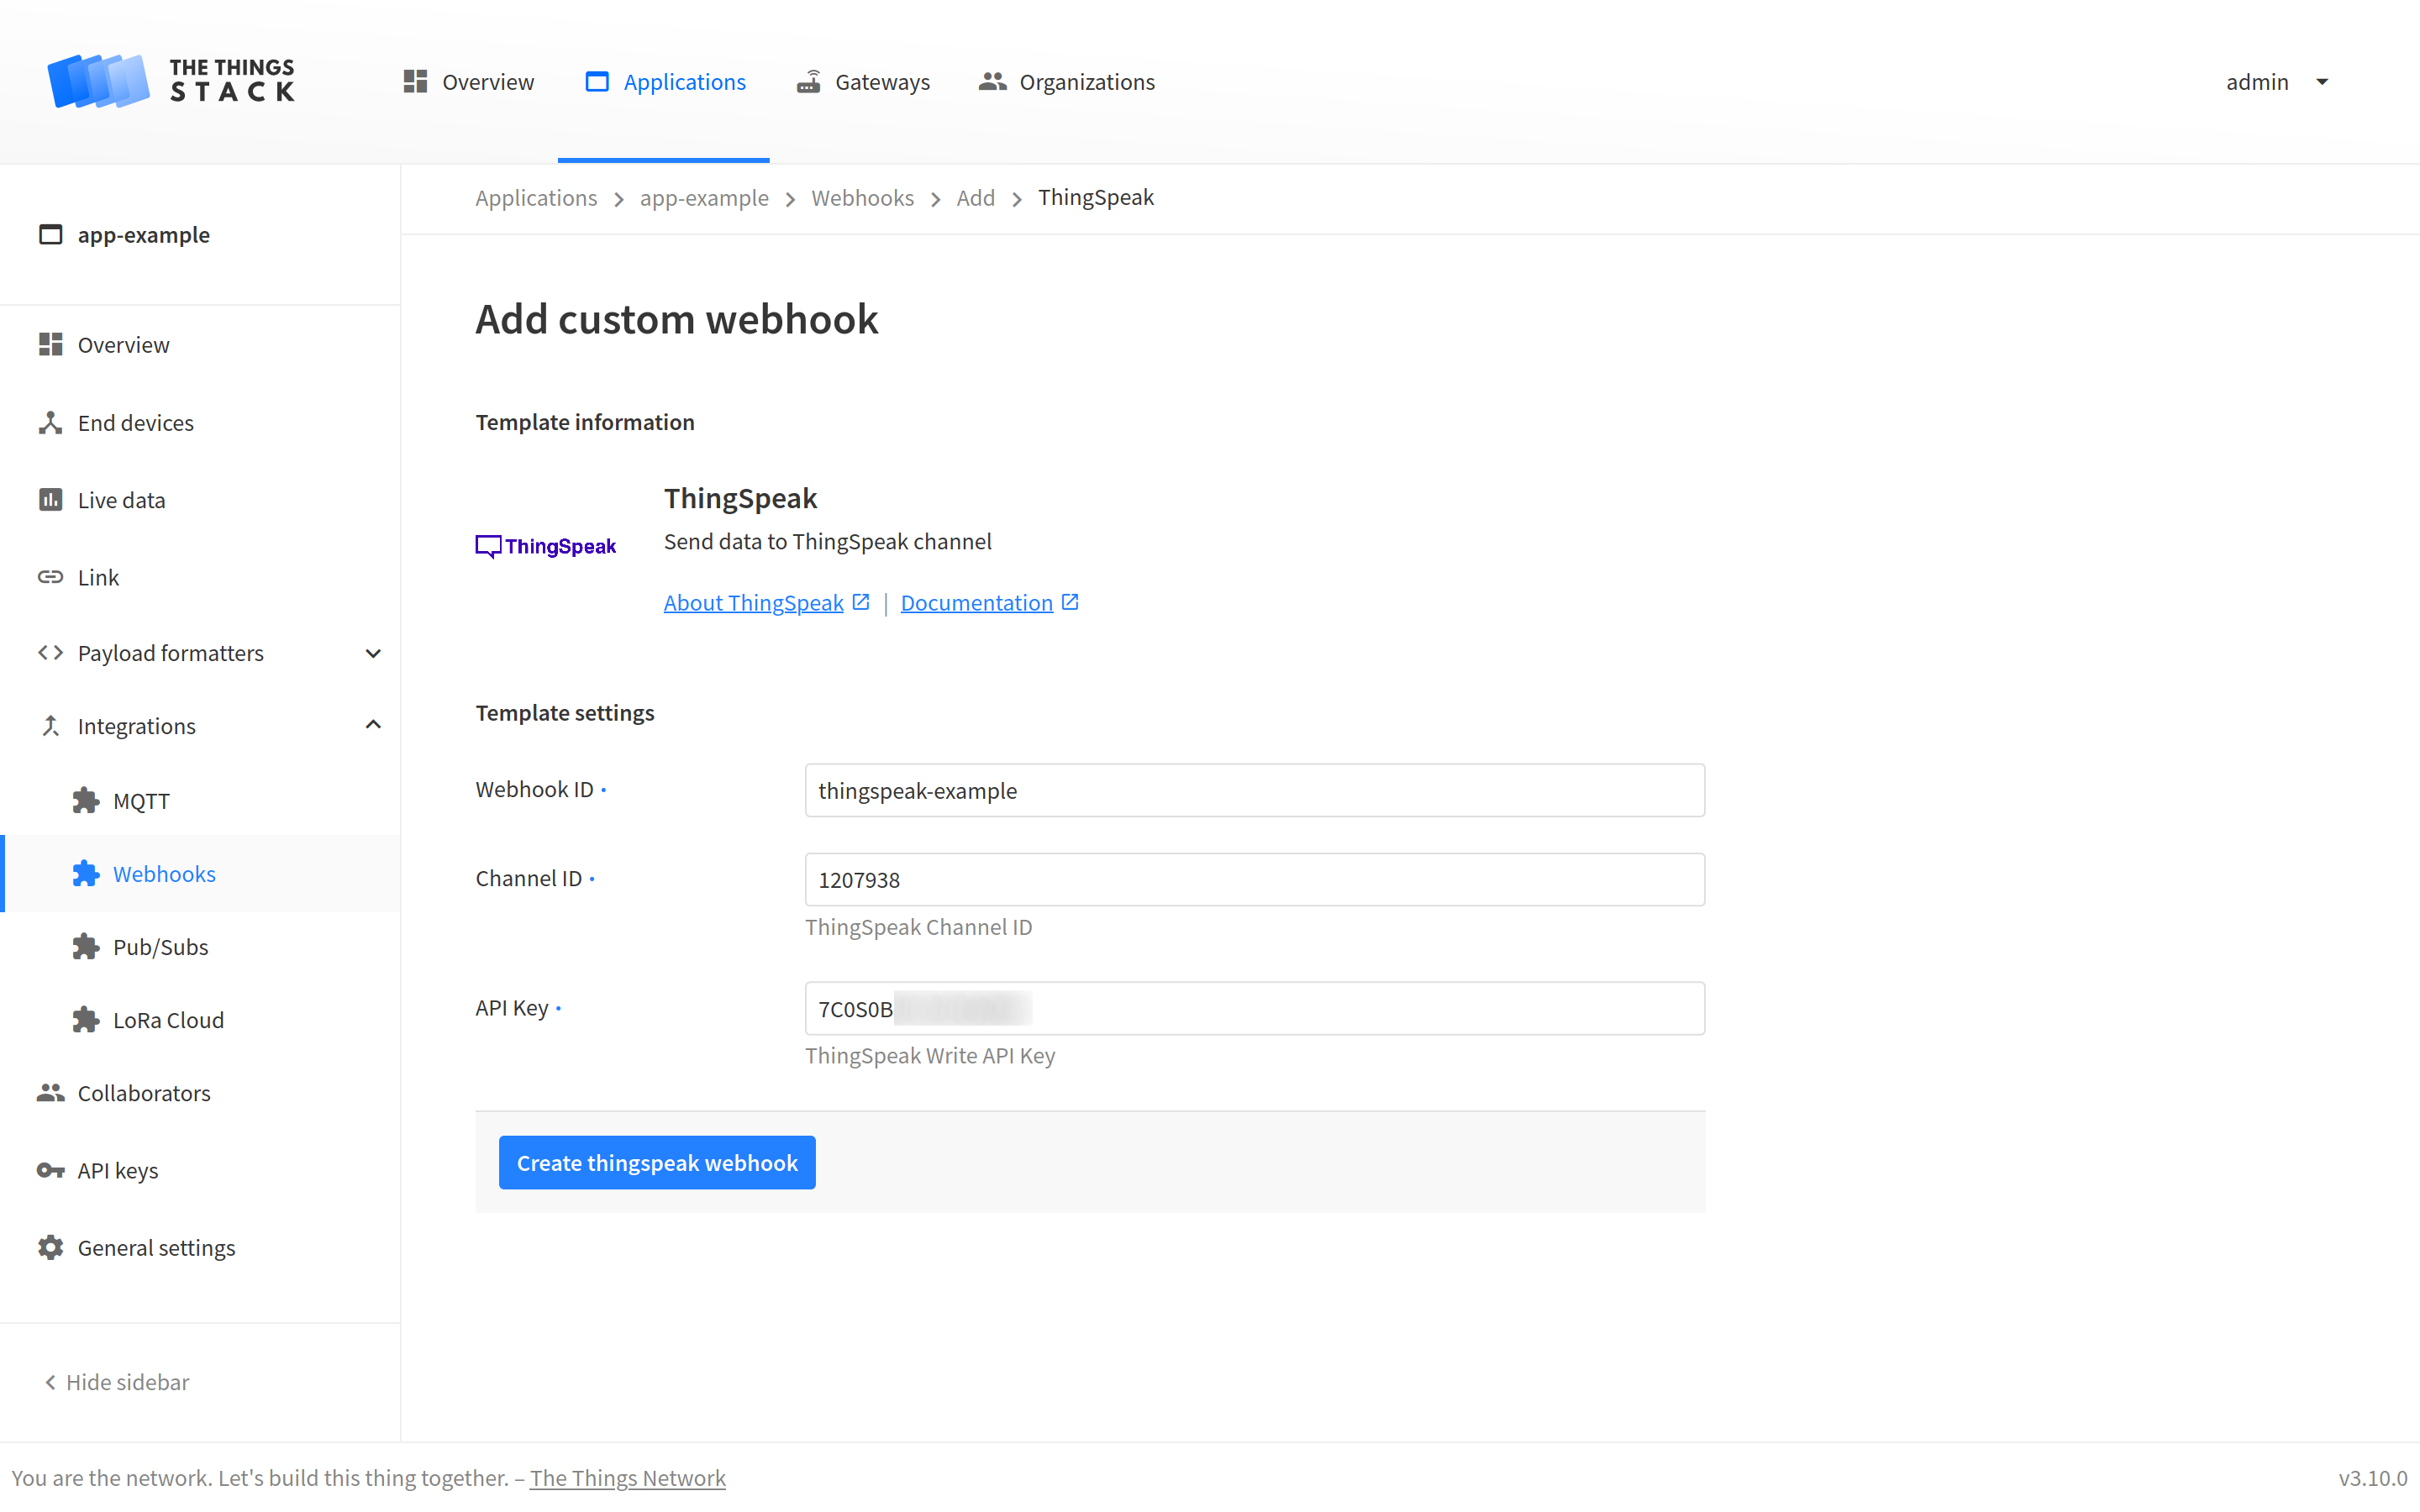Visit The Things Network footer link
The height and width of the screenshot is (1512, 2420).
[x=627, y=1477]
